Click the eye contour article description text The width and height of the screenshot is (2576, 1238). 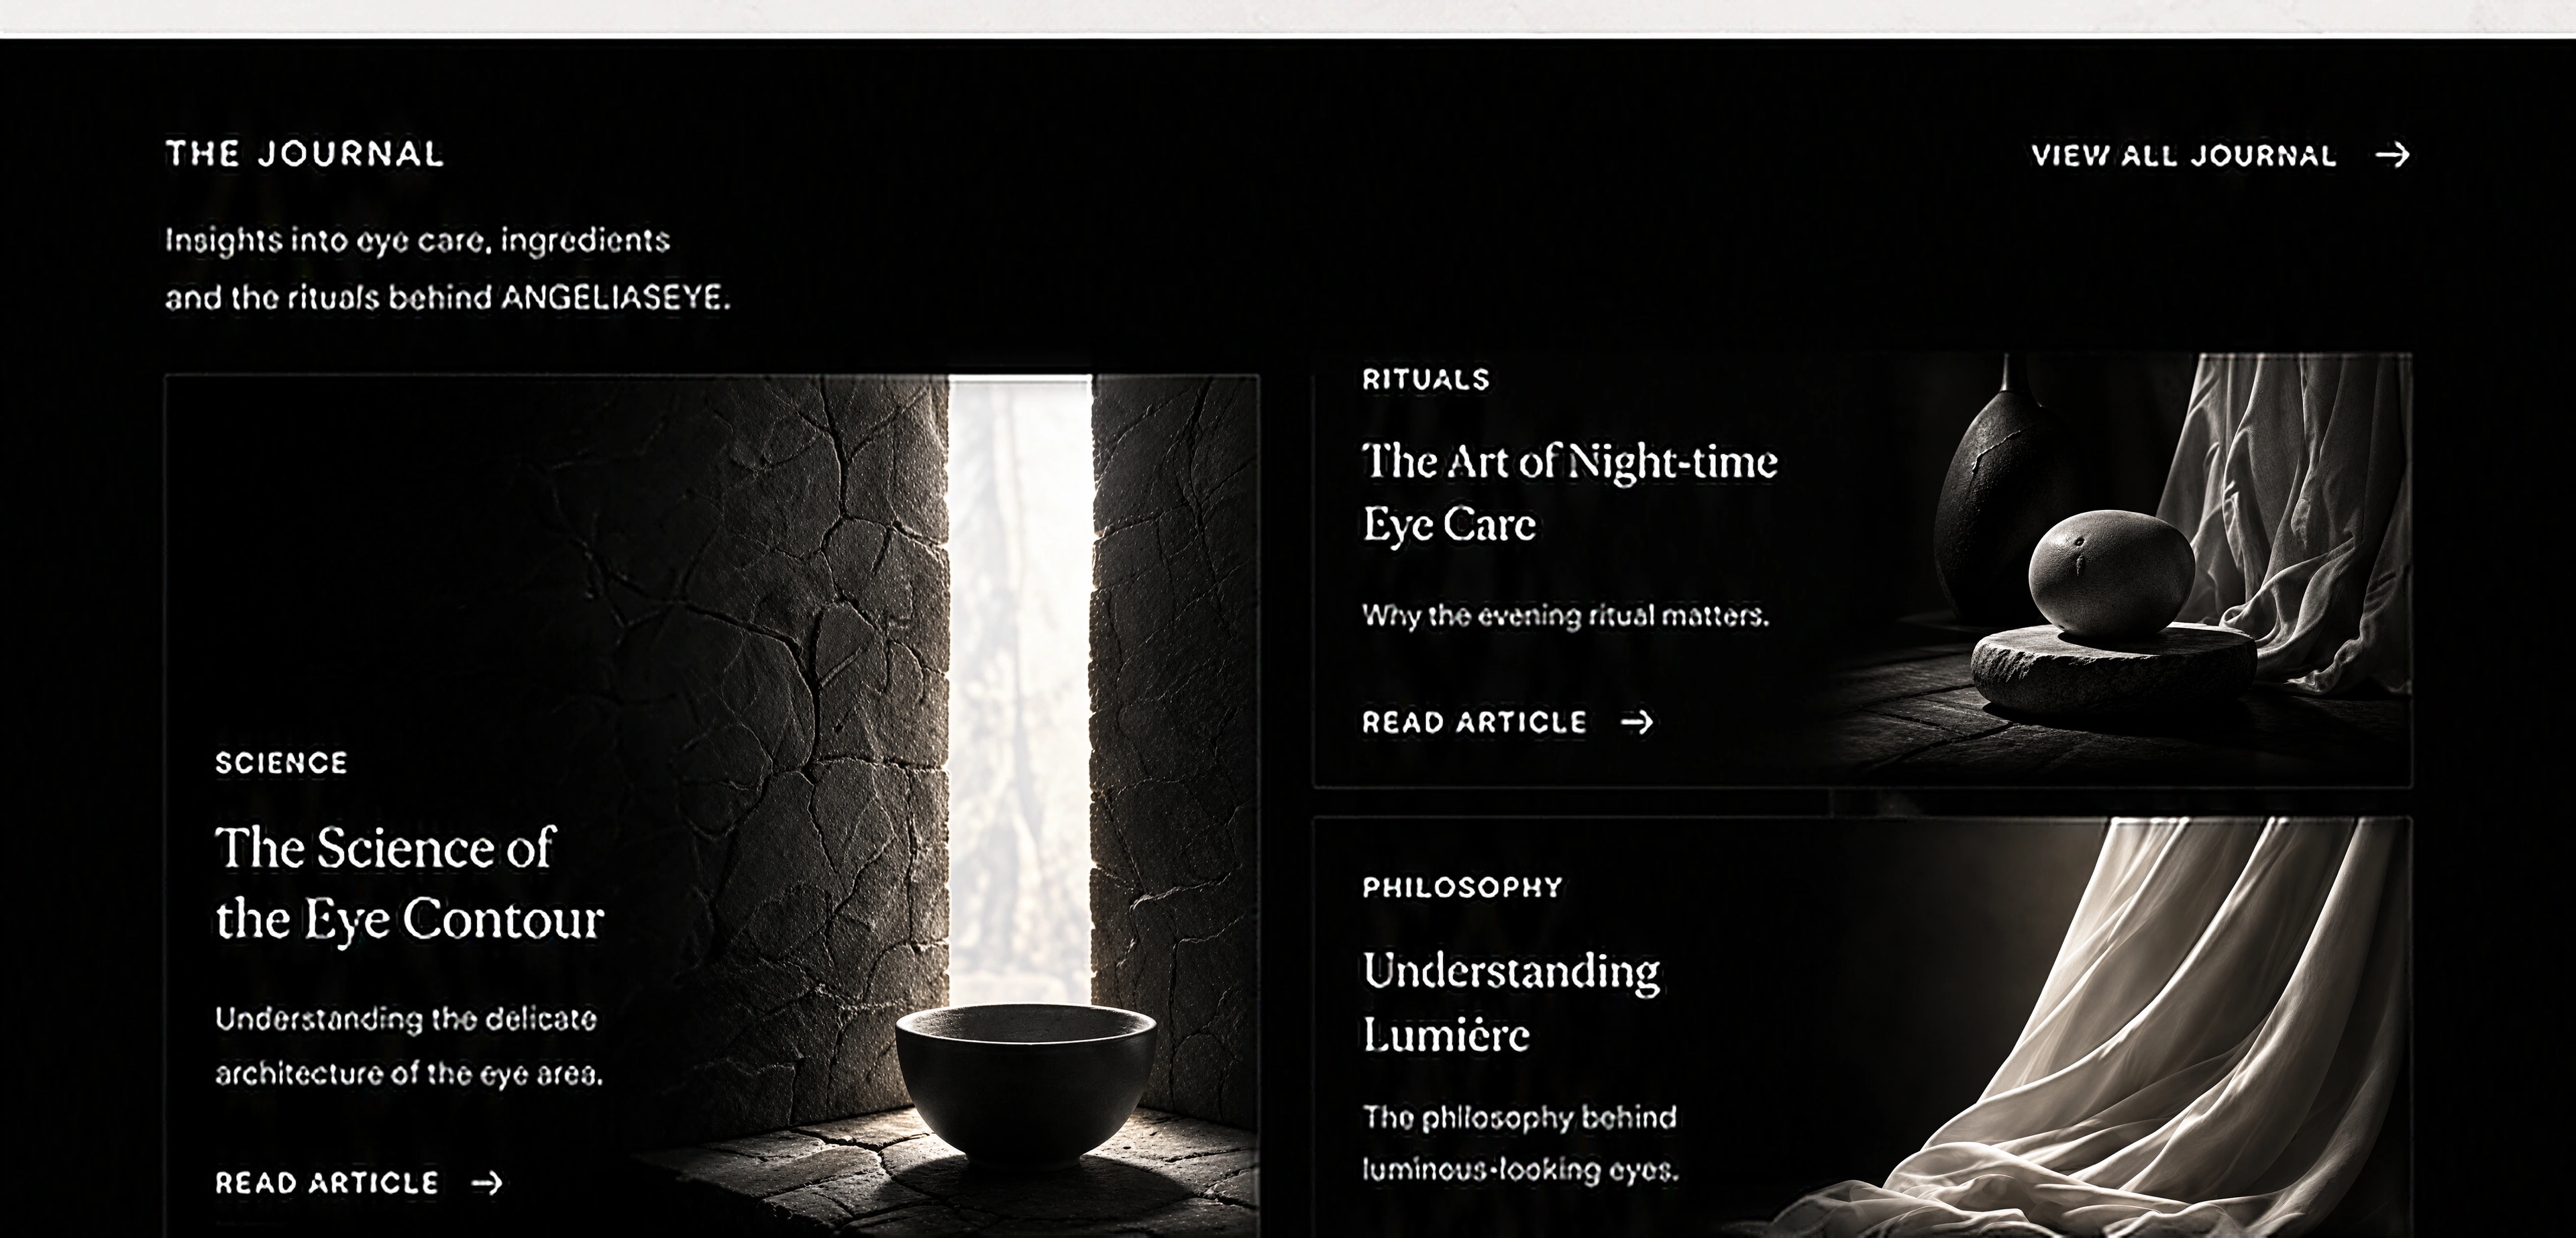(409, 1046)
